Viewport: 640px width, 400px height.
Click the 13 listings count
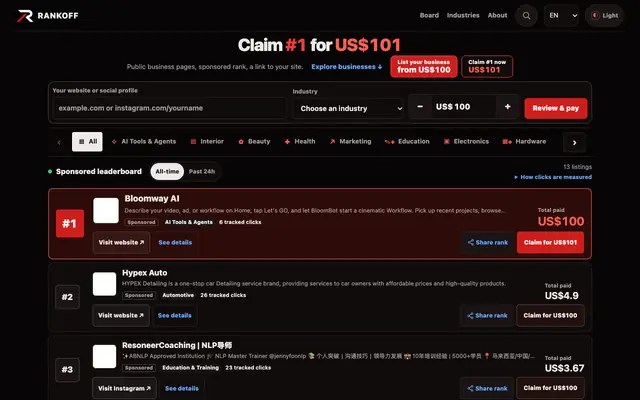(x=578, y=167)
